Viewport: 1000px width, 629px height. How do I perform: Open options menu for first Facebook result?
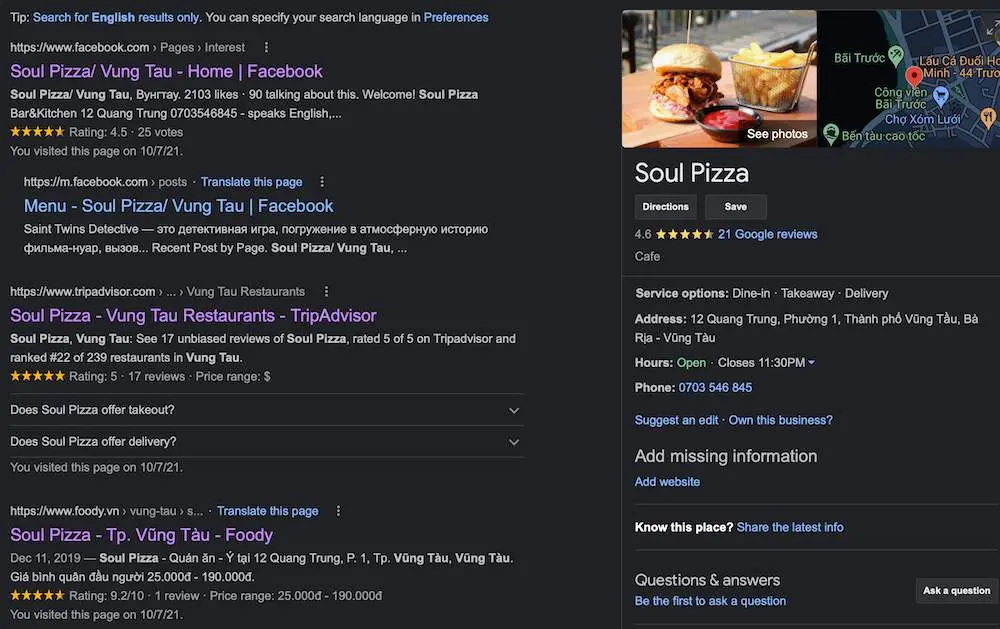266,47
